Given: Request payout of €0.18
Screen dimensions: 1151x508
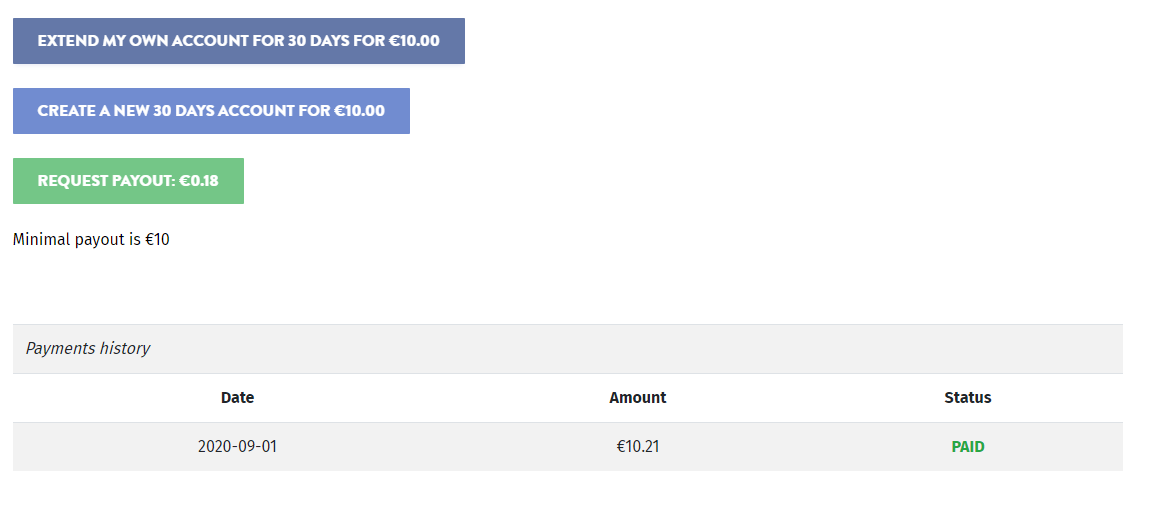Looking at the screenshot, I should (128, 181).
